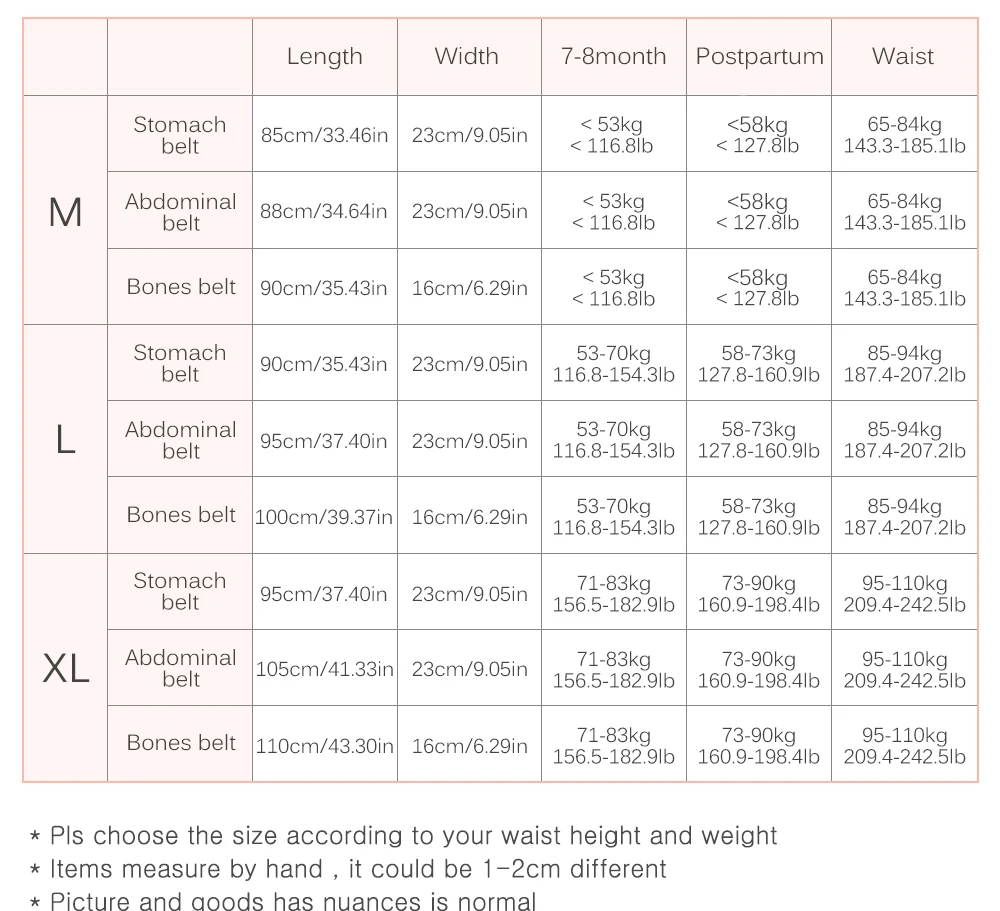Click the 100cm/39.37in length cell
Viewport: 1000px width, 911px height.
click(325, 515)
